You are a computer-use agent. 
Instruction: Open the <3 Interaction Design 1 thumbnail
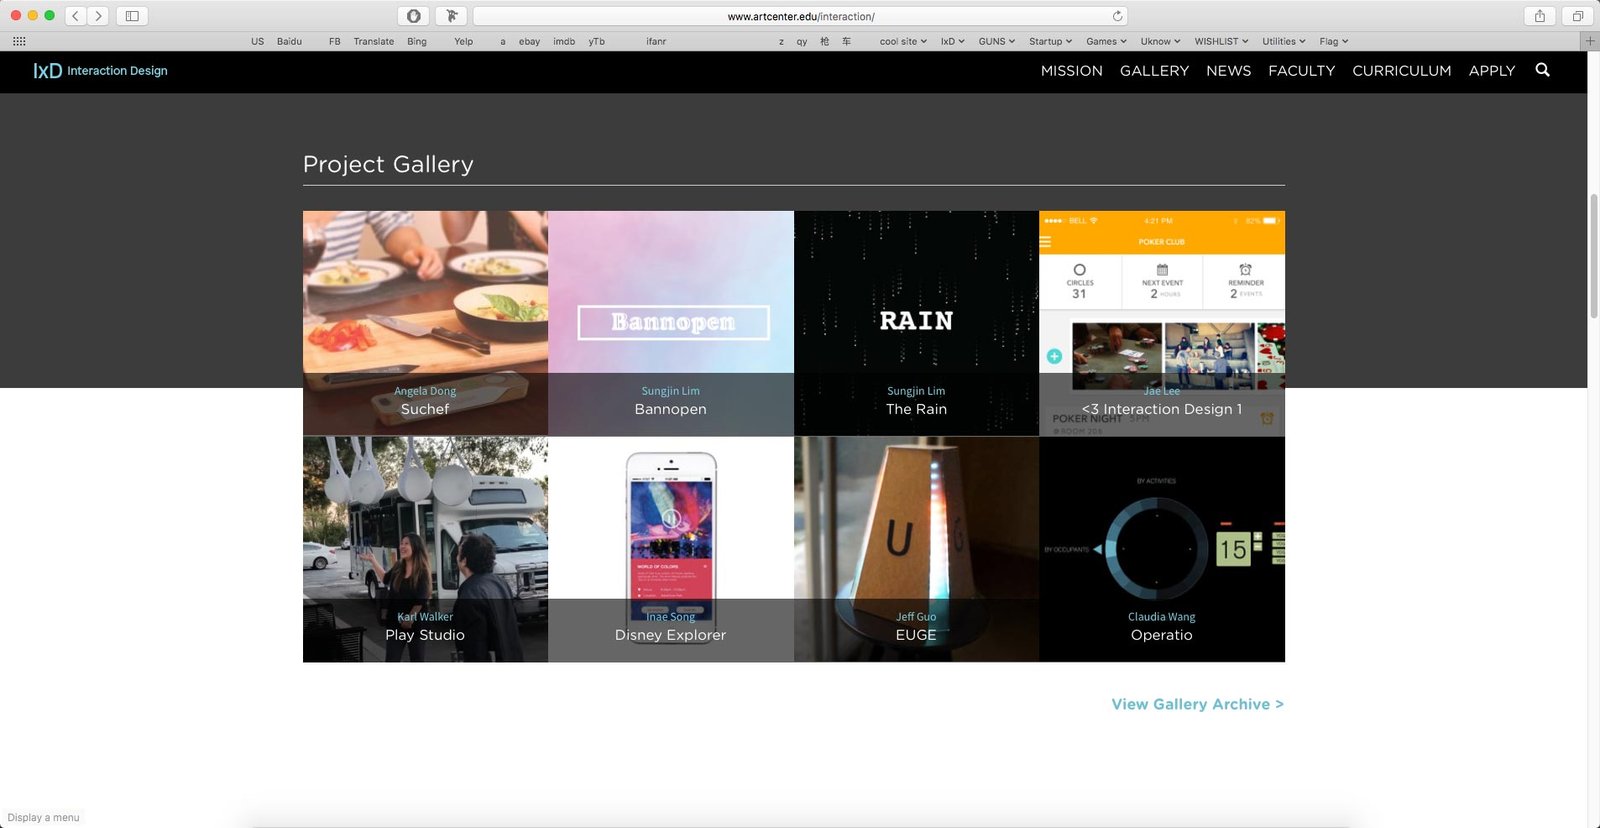(1162, 323)
